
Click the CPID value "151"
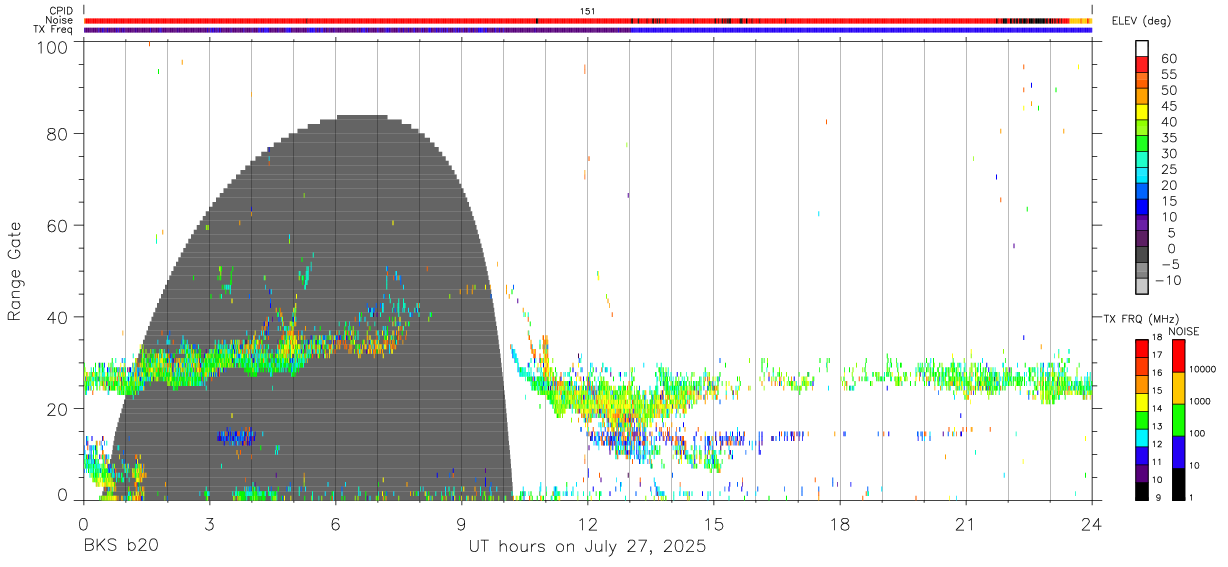[587, 11]
